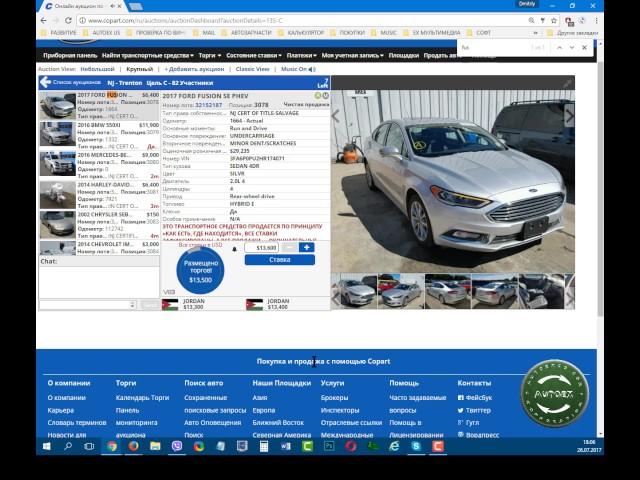Show next main vehicle photo
Image resolution: width=640 pixels, height=480 pixels.
tap(569, 116)
